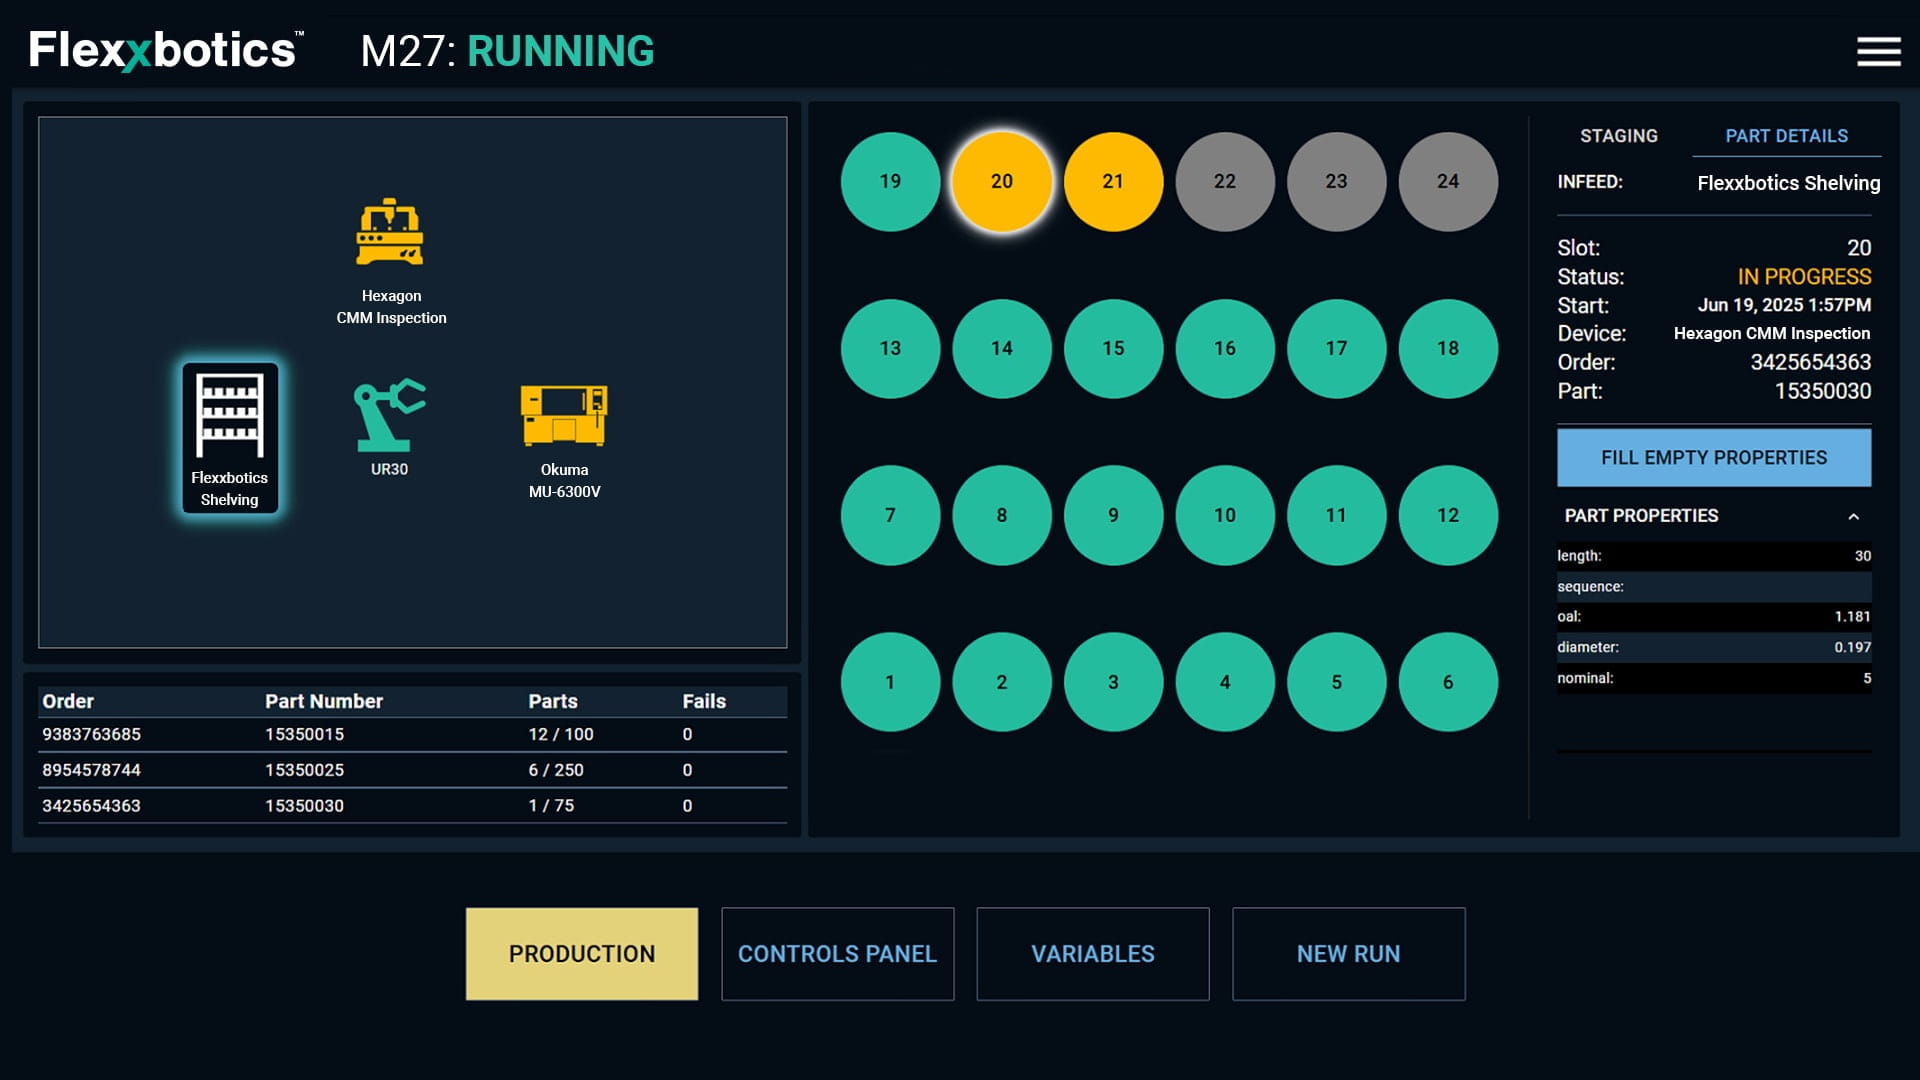Click green slot 1 circle
This screenshot has height=1080, width=1920.
pyautogui.click(x=890, y=682)
